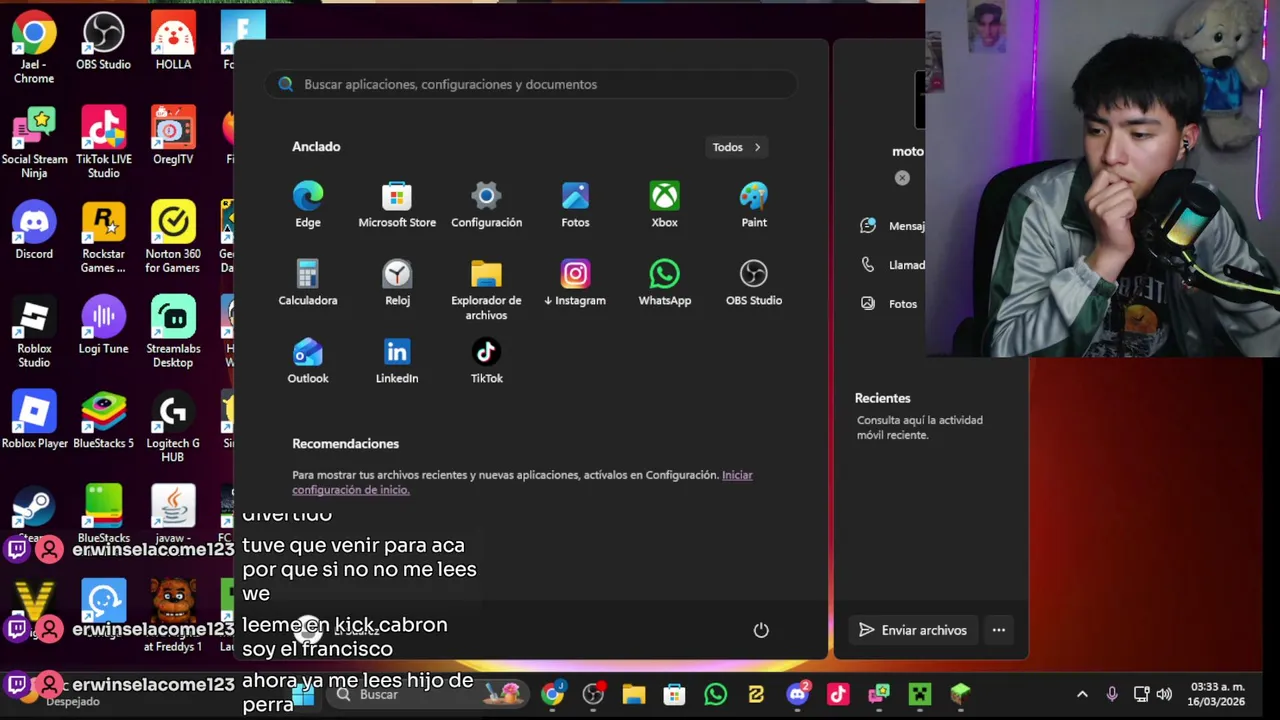The image size is (1280, 720).
Task: Select javaw desktop shortcut
Action: click(x=173, y=515)
